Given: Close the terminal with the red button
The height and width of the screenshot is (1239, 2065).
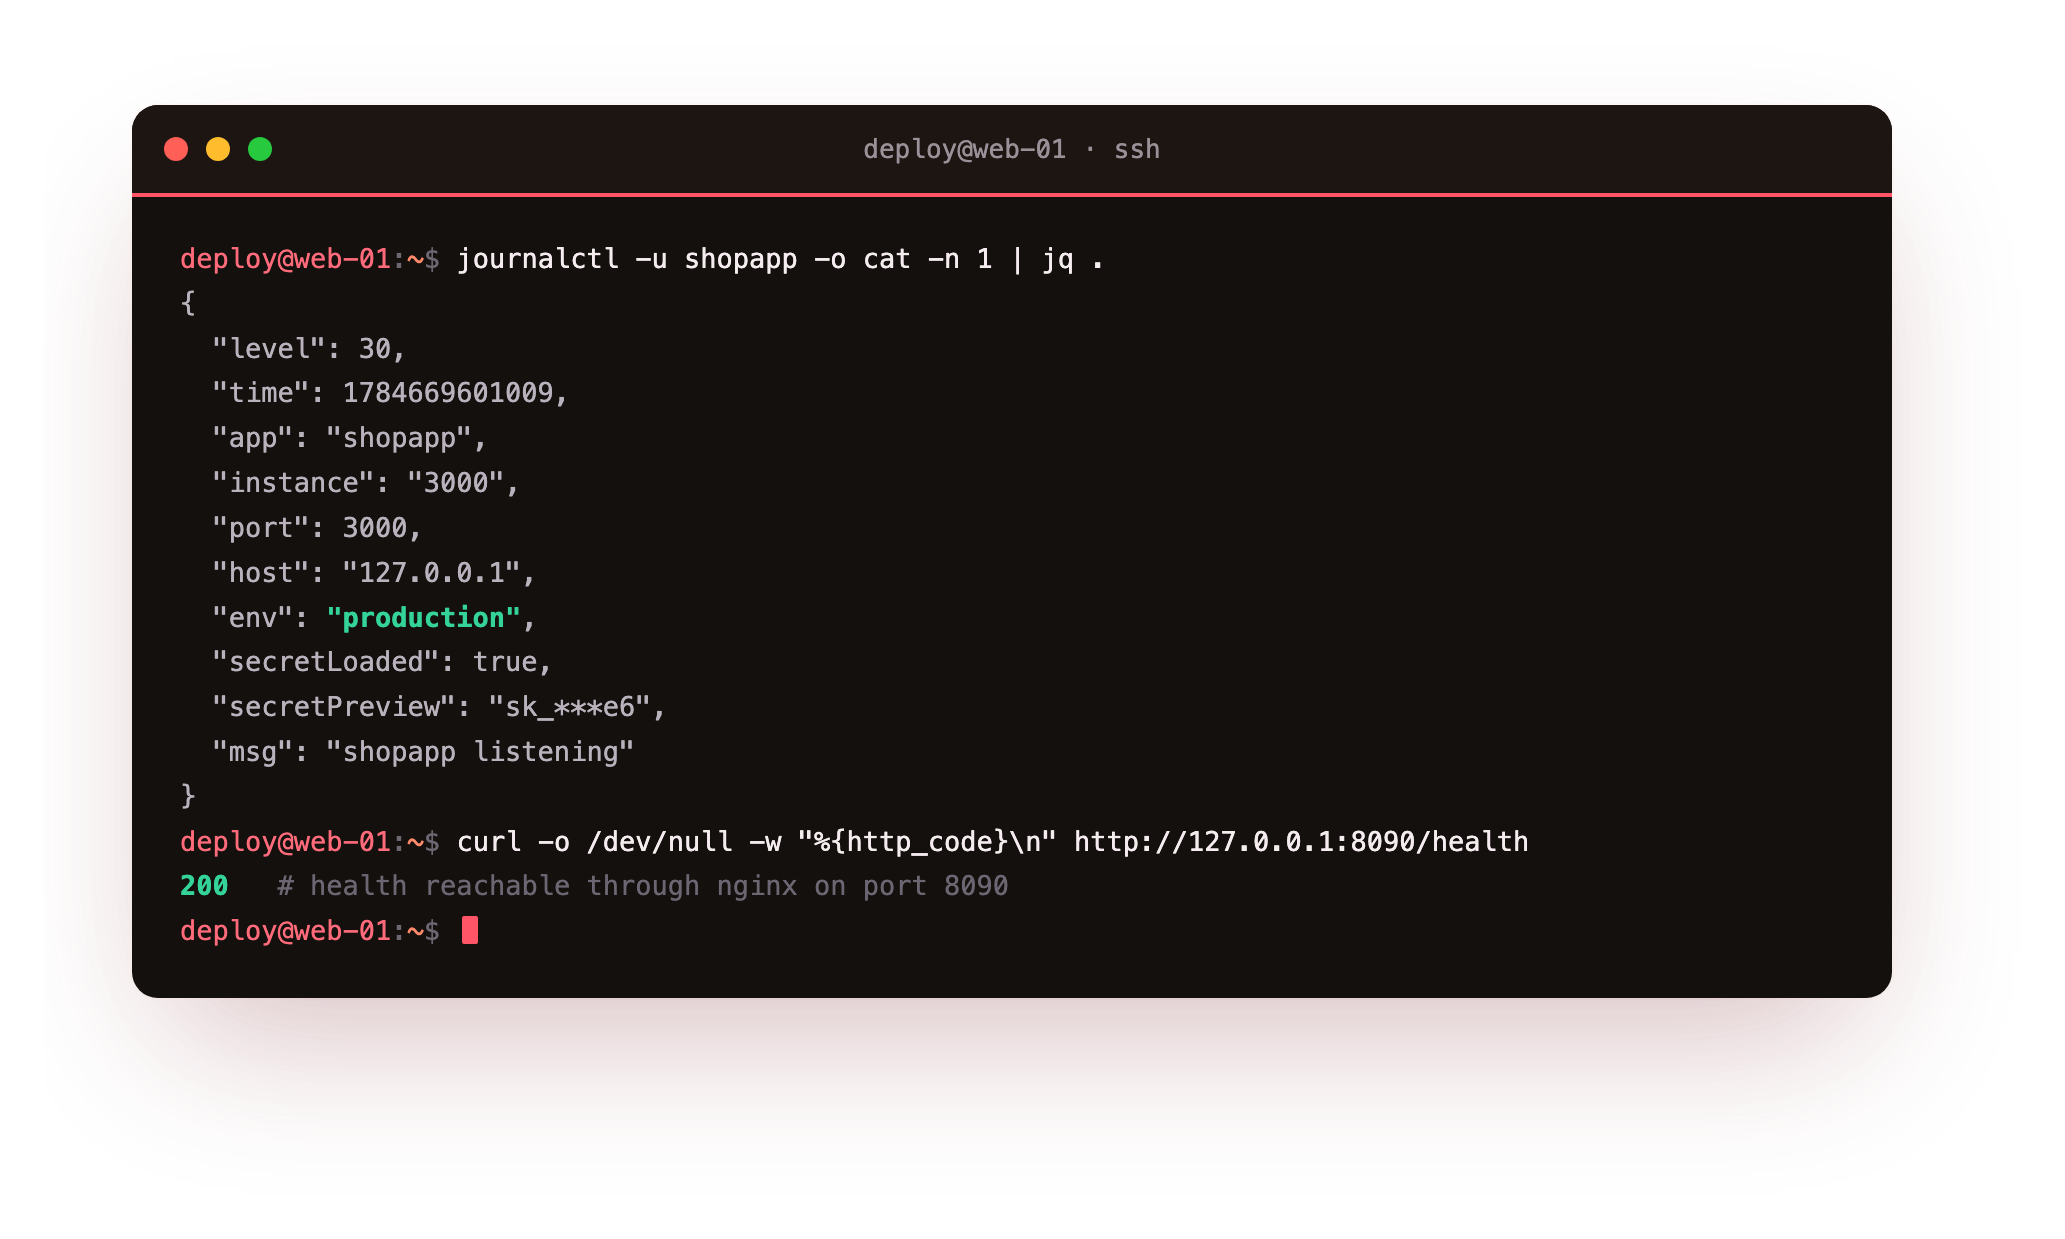Looking at the screenshot, I should point(176,149).
